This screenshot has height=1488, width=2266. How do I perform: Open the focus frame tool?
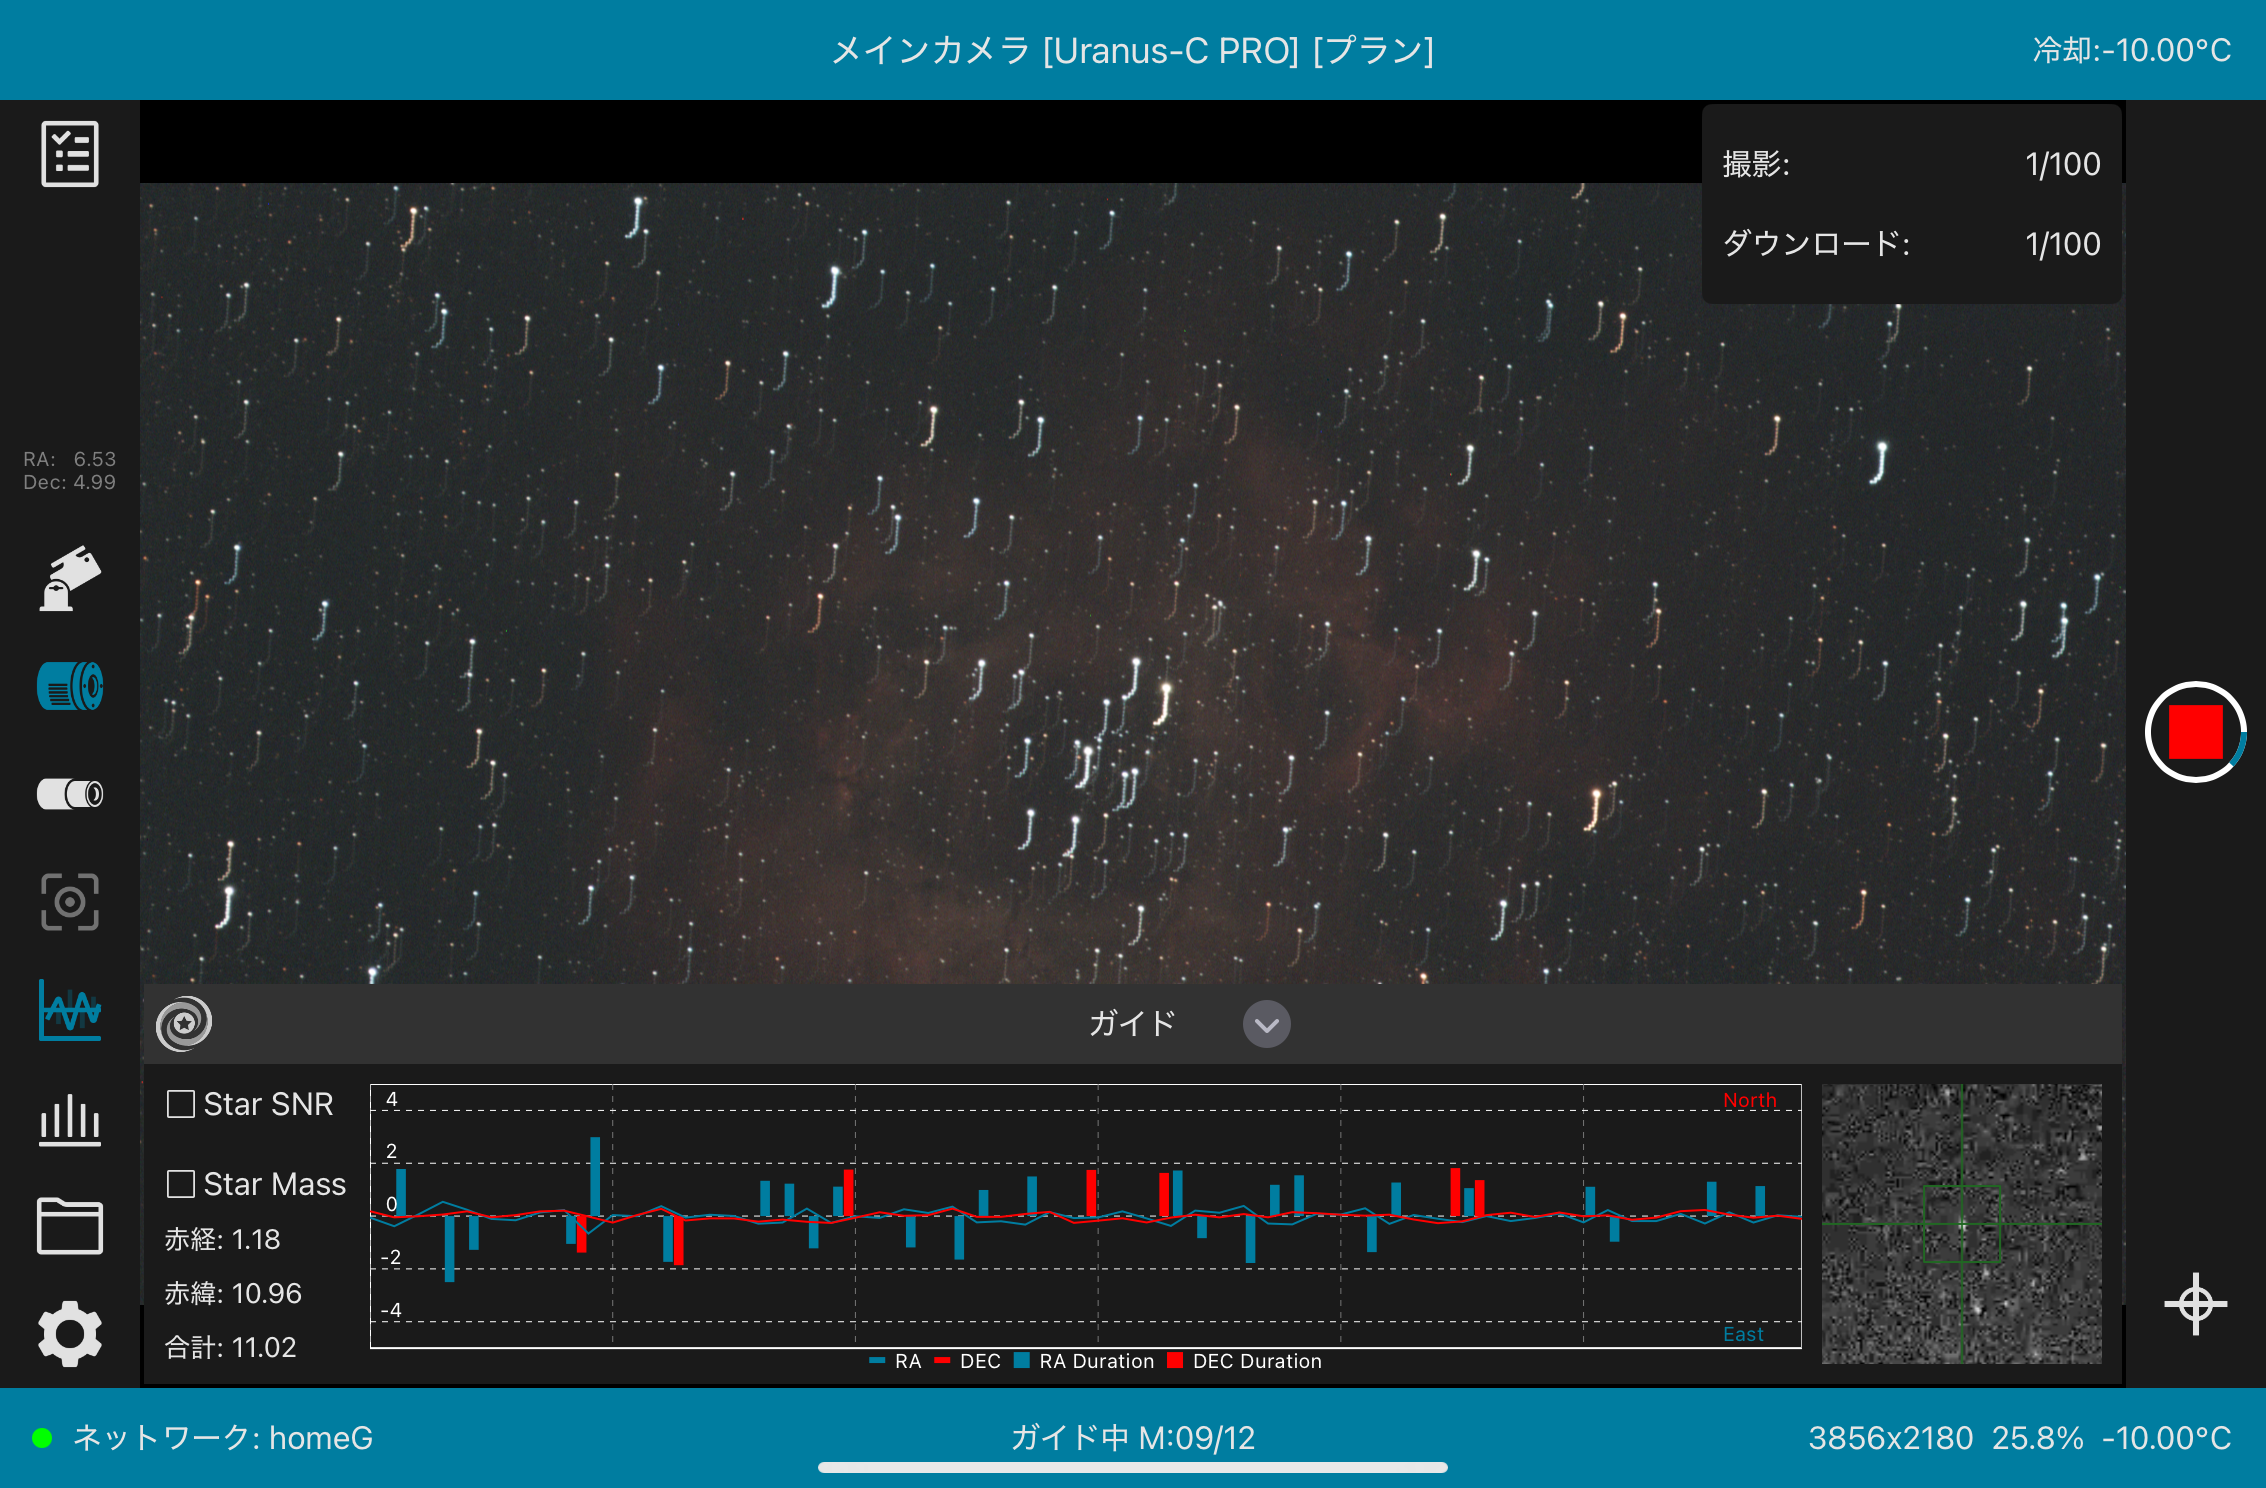point(70,902)
